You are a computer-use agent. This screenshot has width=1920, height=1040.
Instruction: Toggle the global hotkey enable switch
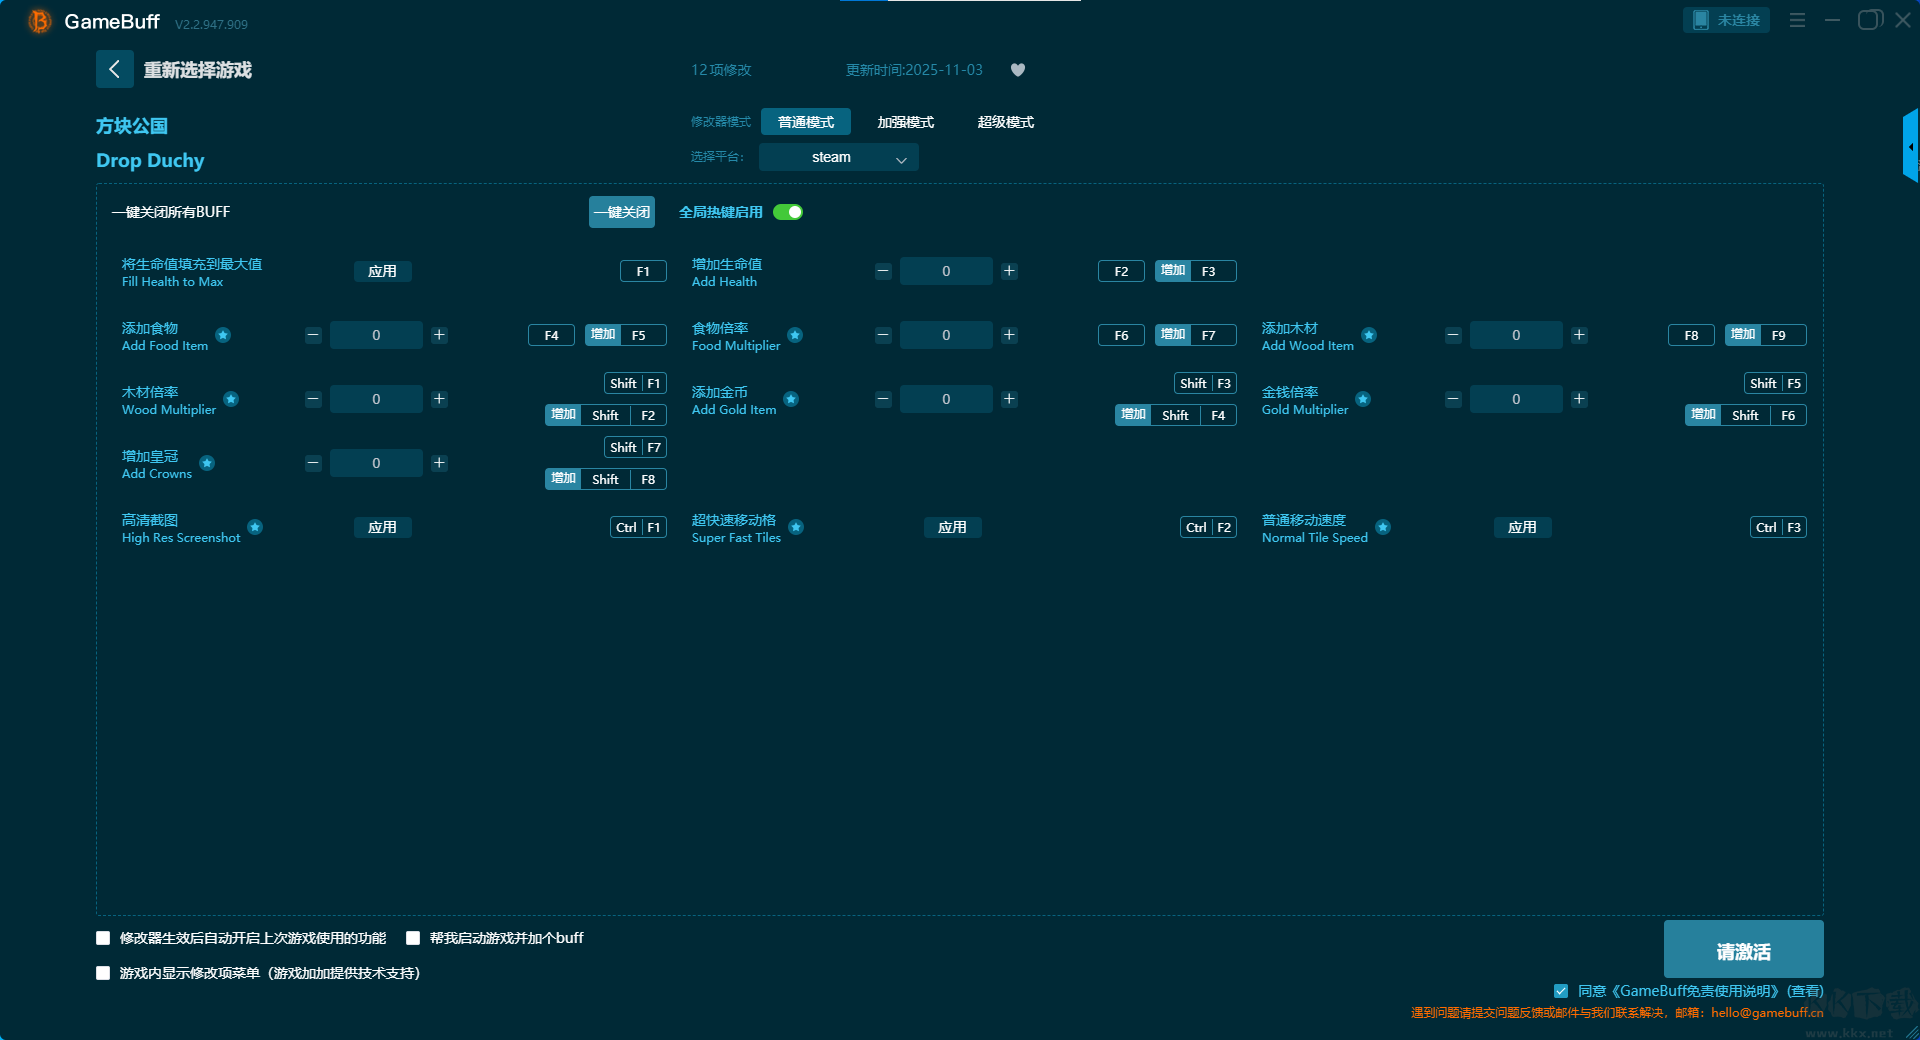tap(788, 212)
